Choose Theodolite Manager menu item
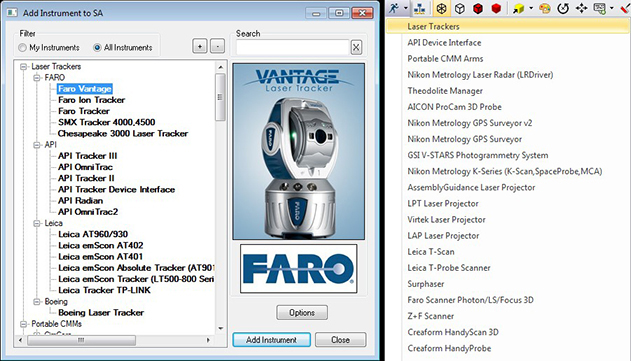This screenshot has width=631, height=361. click(445, 91)
